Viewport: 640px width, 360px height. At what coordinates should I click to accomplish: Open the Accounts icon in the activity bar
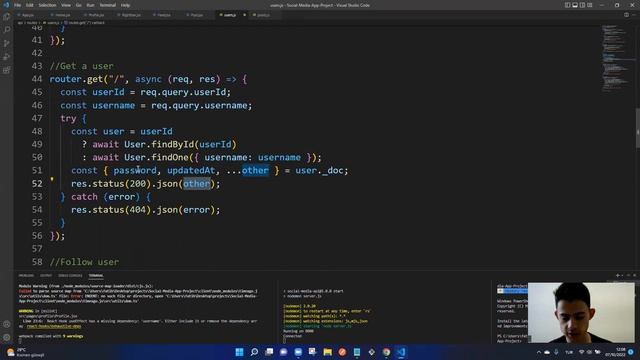pos(7,324)
